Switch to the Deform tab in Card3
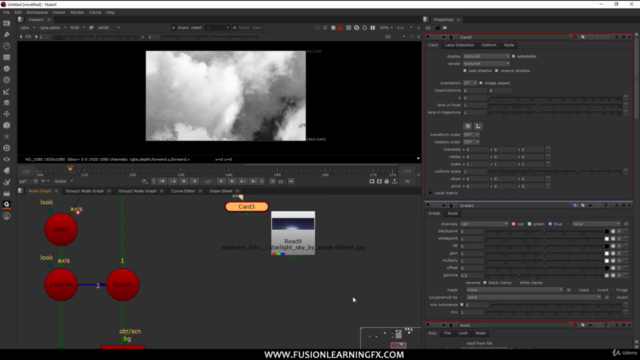 (489, 45)
